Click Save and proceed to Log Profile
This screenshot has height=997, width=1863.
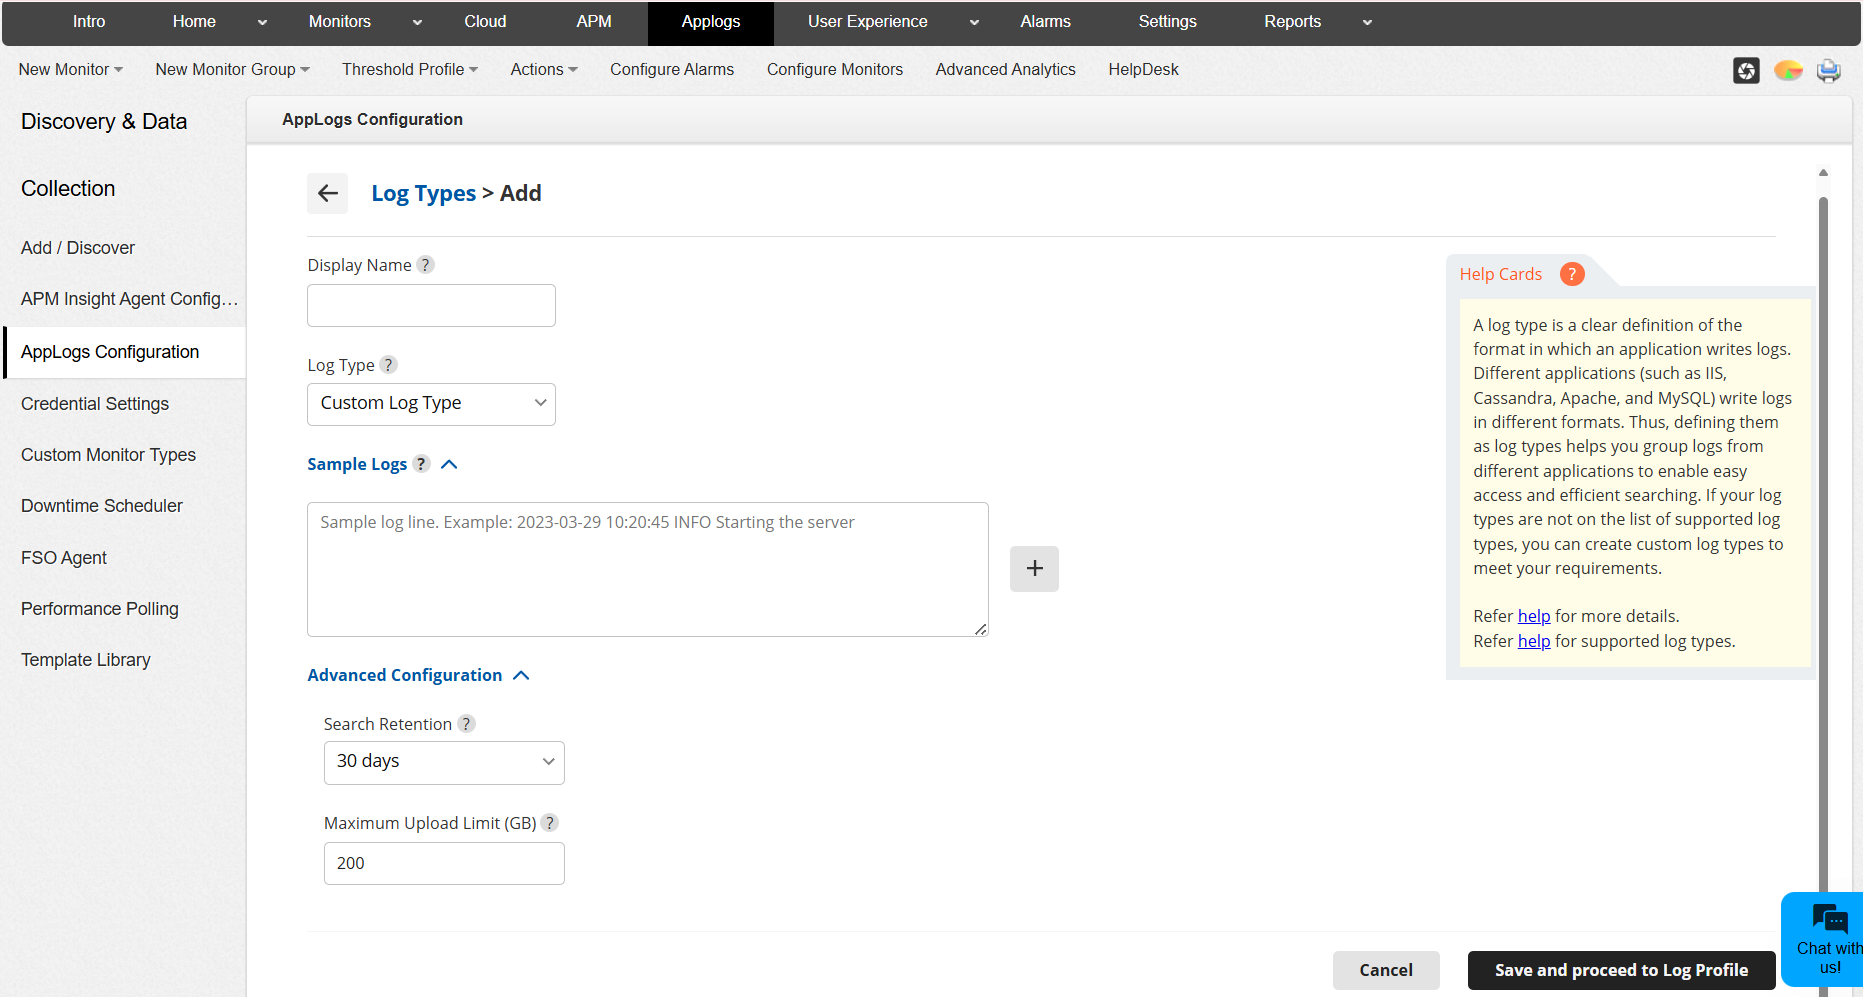tap(1620, 969)
